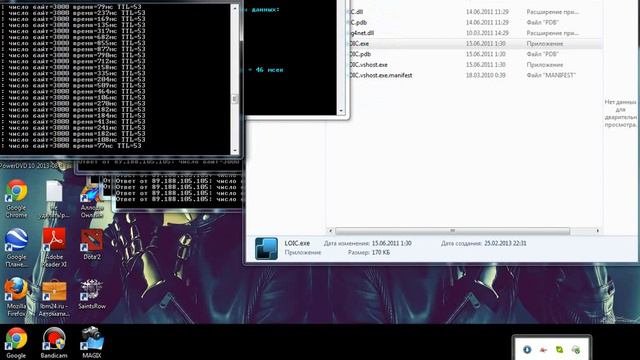Open the Adobe Reader XI shortcut
This screenshot has height=360, width=640.
tap(54, 248)
